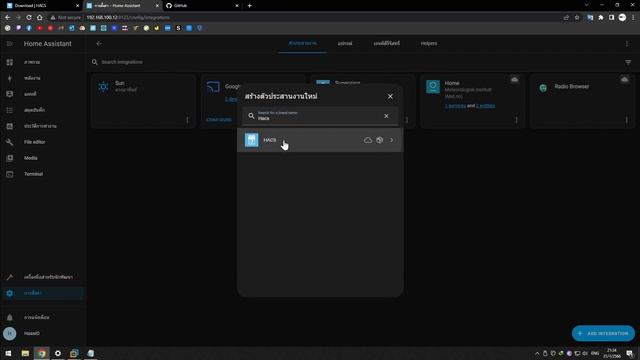Click the browser address bar URL
The height and width of the screenshot is (360, 640).
(128, 18)
